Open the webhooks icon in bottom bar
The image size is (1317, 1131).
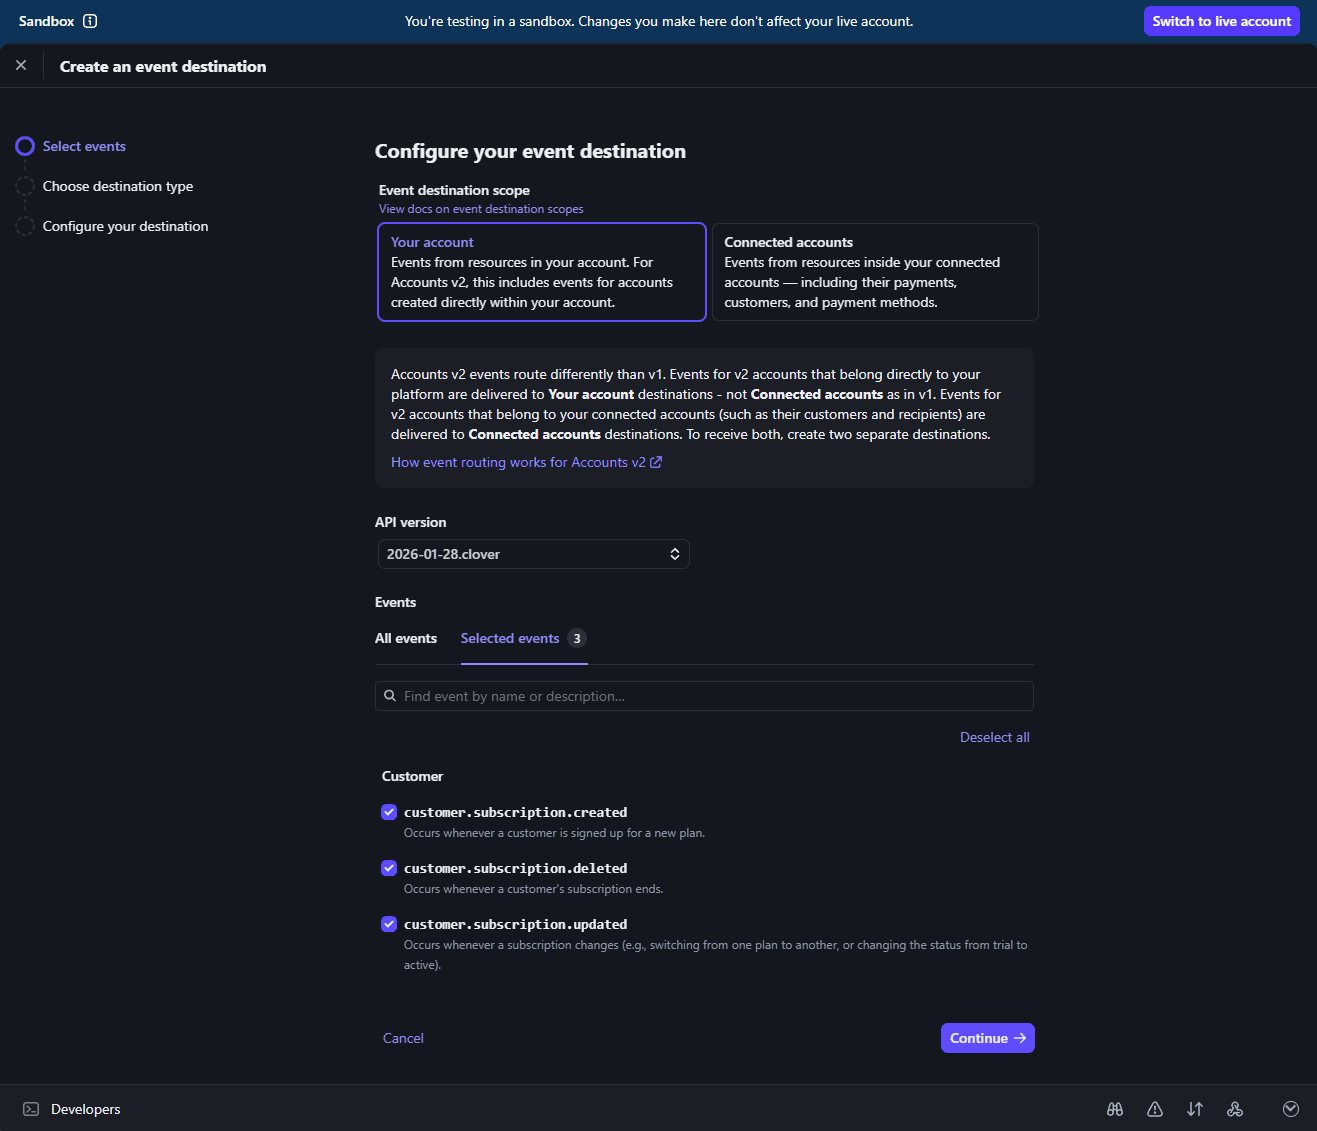click(1235, 1109)
